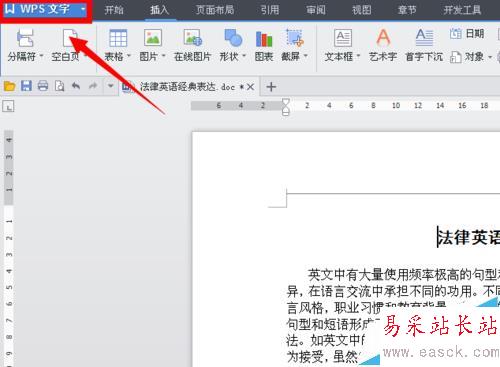Expand the WPS 文字 dropdown arrow
Image resolution: width=500 pixels, height=367 pixels.
pos(83,9)
